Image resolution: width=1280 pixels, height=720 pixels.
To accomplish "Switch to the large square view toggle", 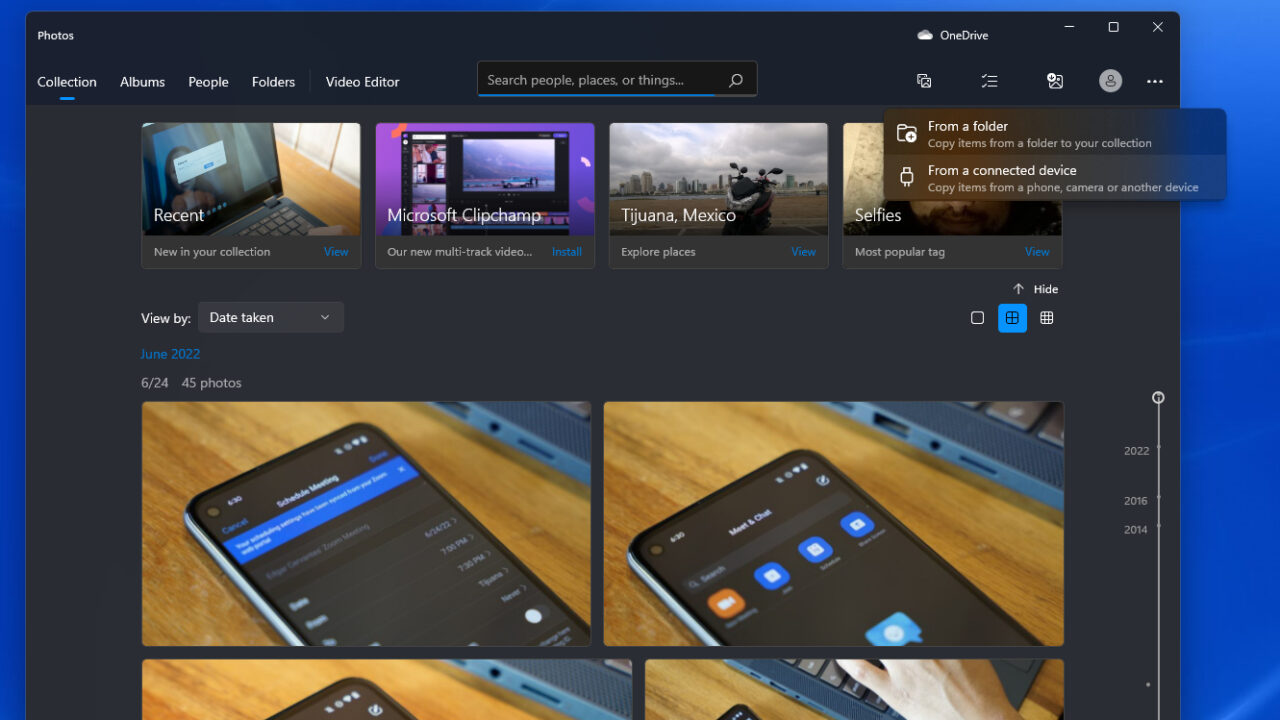I will [977, 317].
